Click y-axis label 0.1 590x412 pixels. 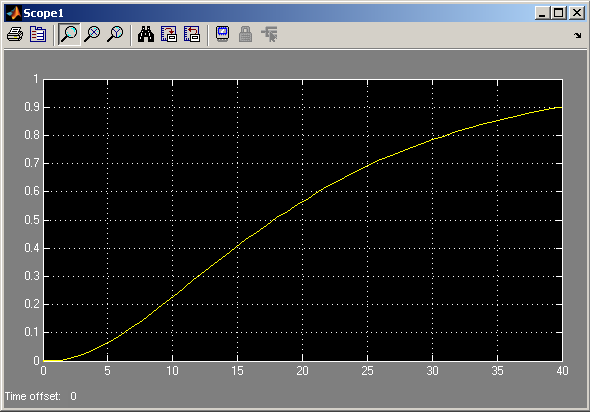tap(32, 332)
